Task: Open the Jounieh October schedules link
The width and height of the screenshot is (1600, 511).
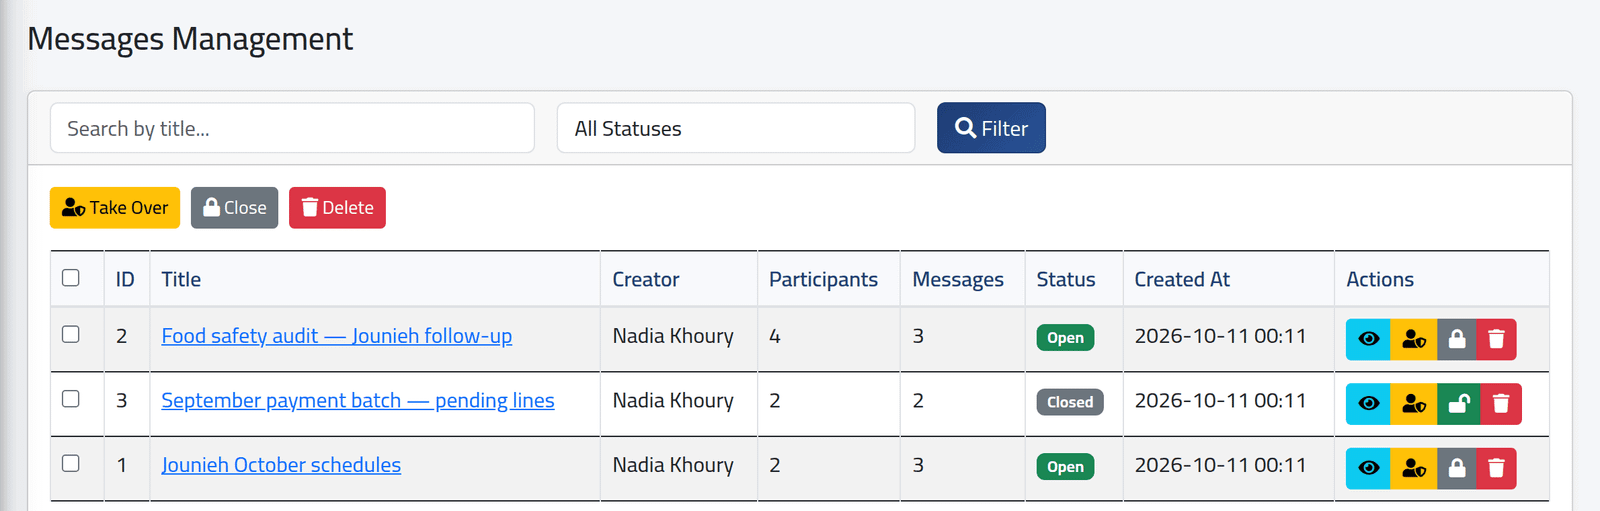Action: click(x=281, y=465)
